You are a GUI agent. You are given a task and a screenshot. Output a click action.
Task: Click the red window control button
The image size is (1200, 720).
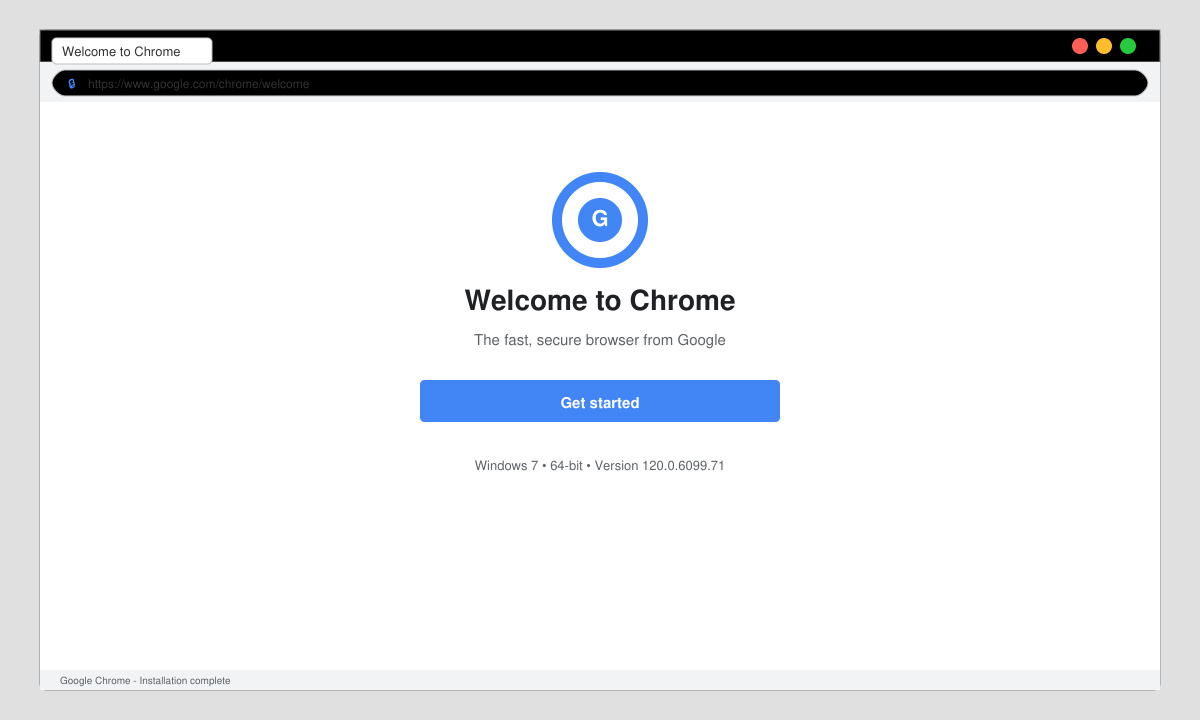[1080, 46]
